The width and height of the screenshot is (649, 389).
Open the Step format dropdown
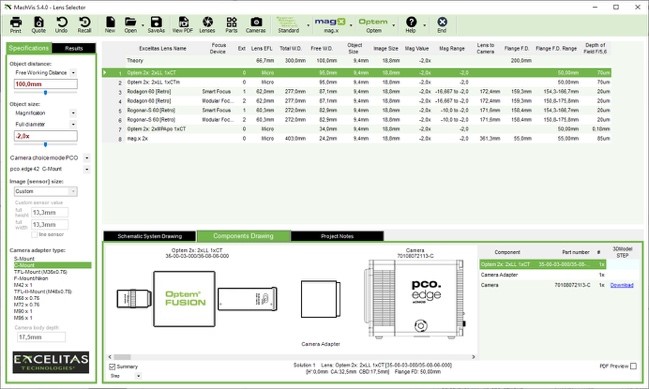pos(139,376)
